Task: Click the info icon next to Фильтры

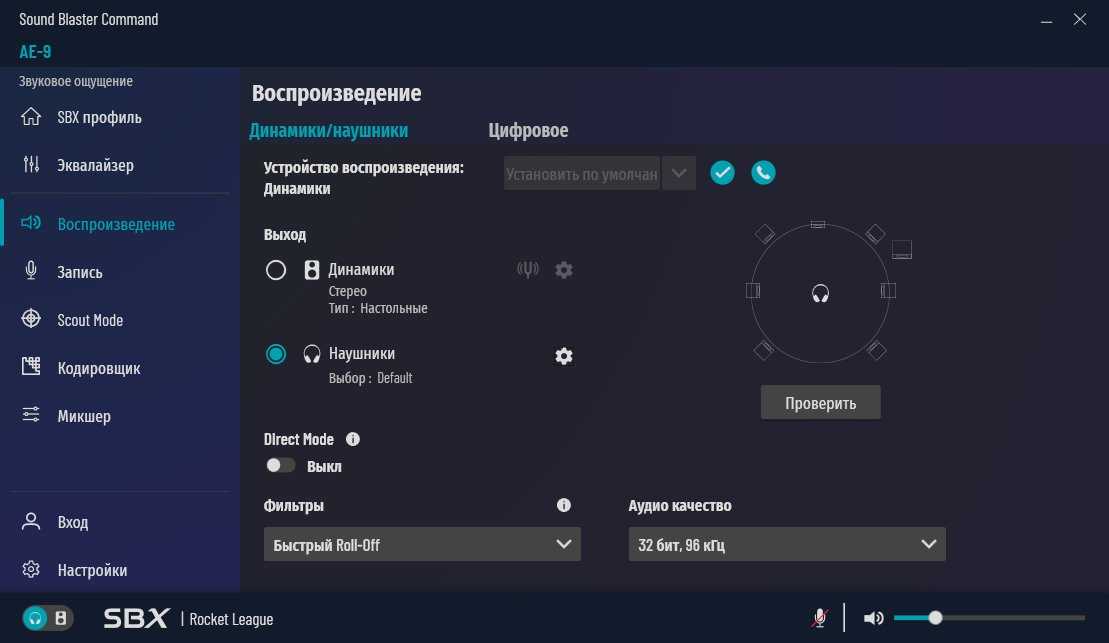Action: [x=564, y=506]
